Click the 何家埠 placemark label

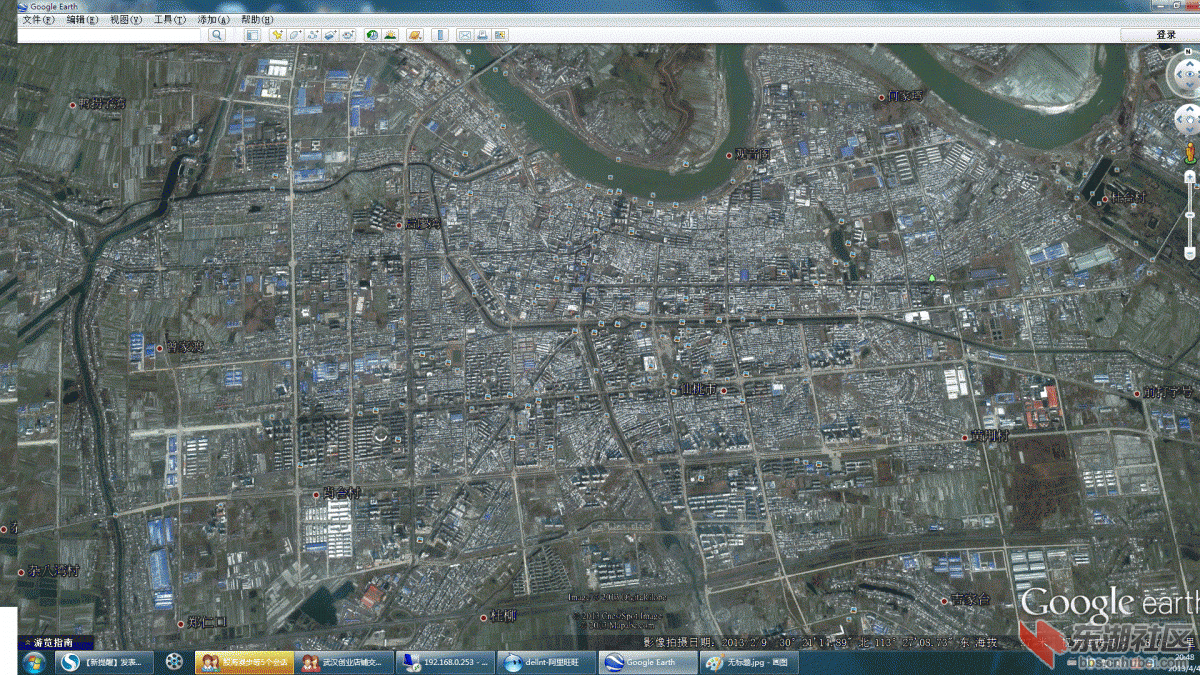pyautogui.click(x=907, y=96)
